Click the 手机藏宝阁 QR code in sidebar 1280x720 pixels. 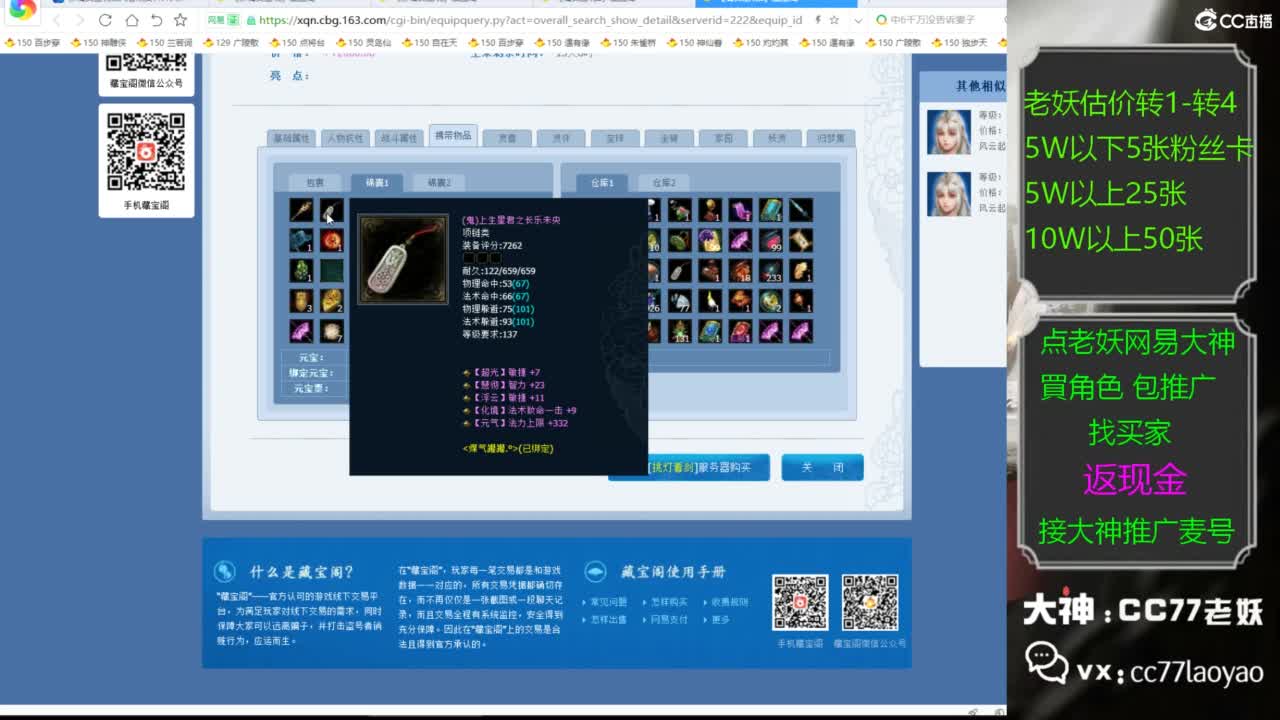[146, 151]
